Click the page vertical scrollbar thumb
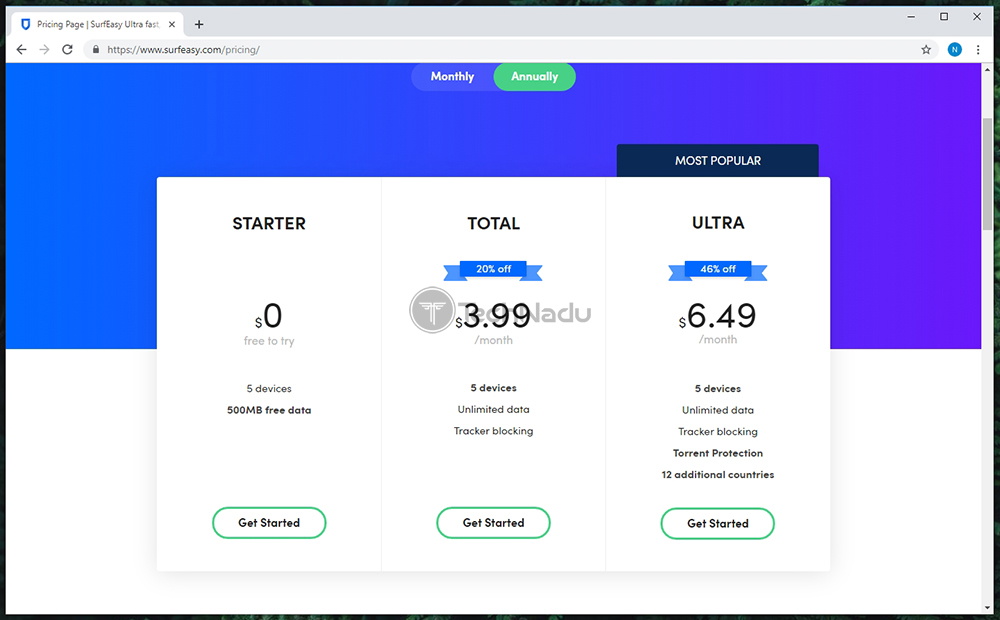 (987, 173)
